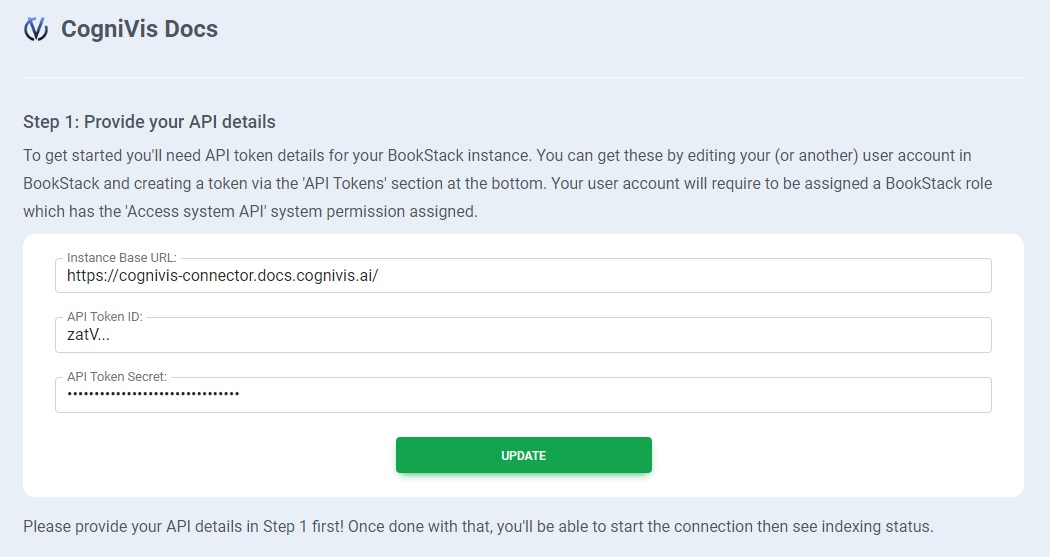The width and height of the screenshot is (1050, 557).
Task: Click the "zatV..." token ID value
Action: [88, 336]
